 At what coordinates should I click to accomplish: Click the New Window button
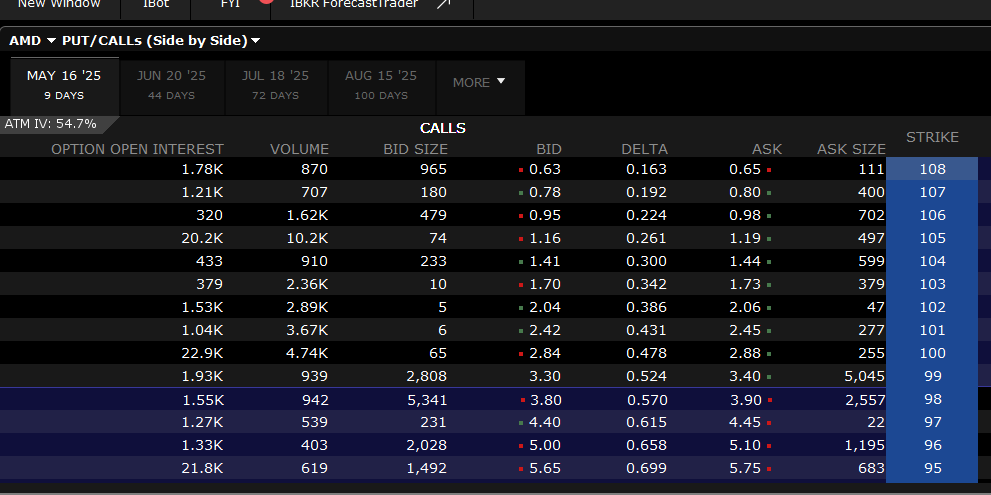[x=59, y=4]
